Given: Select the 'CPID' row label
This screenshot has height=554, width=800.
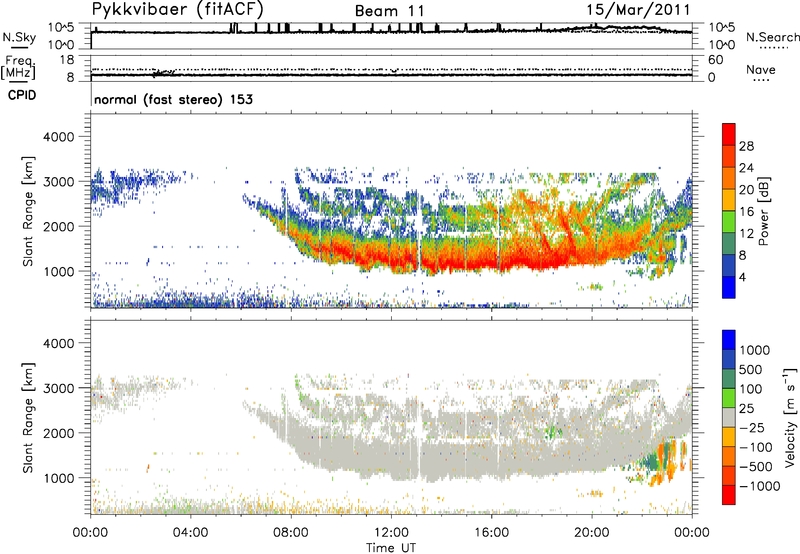Looking at the screenshot, I should tap(22, 95).
